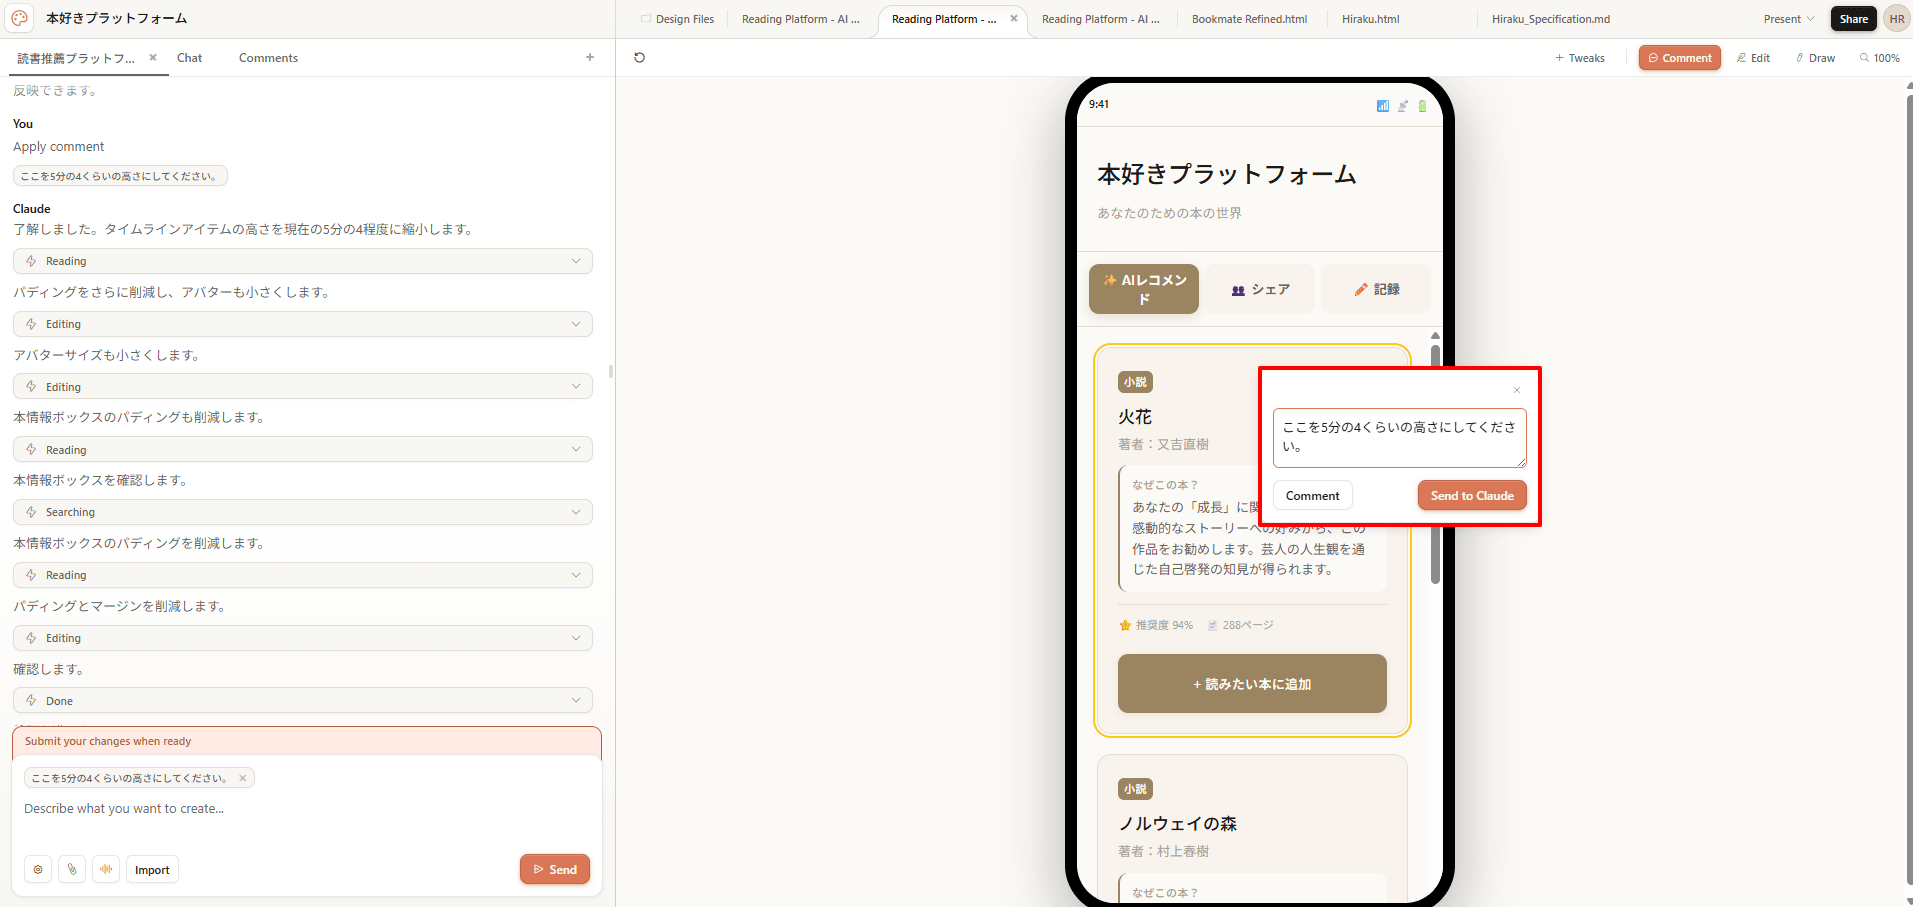Open the Present dropdown menu
Screen dimensions: 1913x907
[1789, 19]
